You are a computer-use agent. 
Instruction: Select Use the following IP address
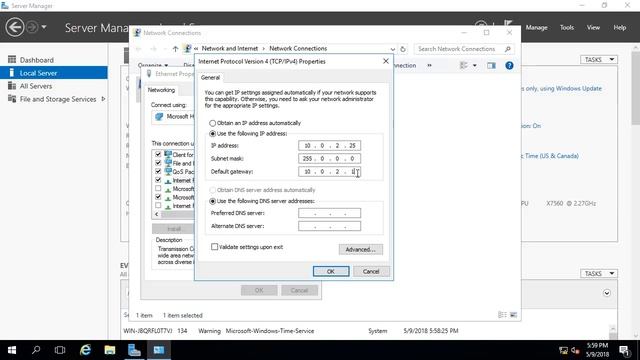[212, 134]
